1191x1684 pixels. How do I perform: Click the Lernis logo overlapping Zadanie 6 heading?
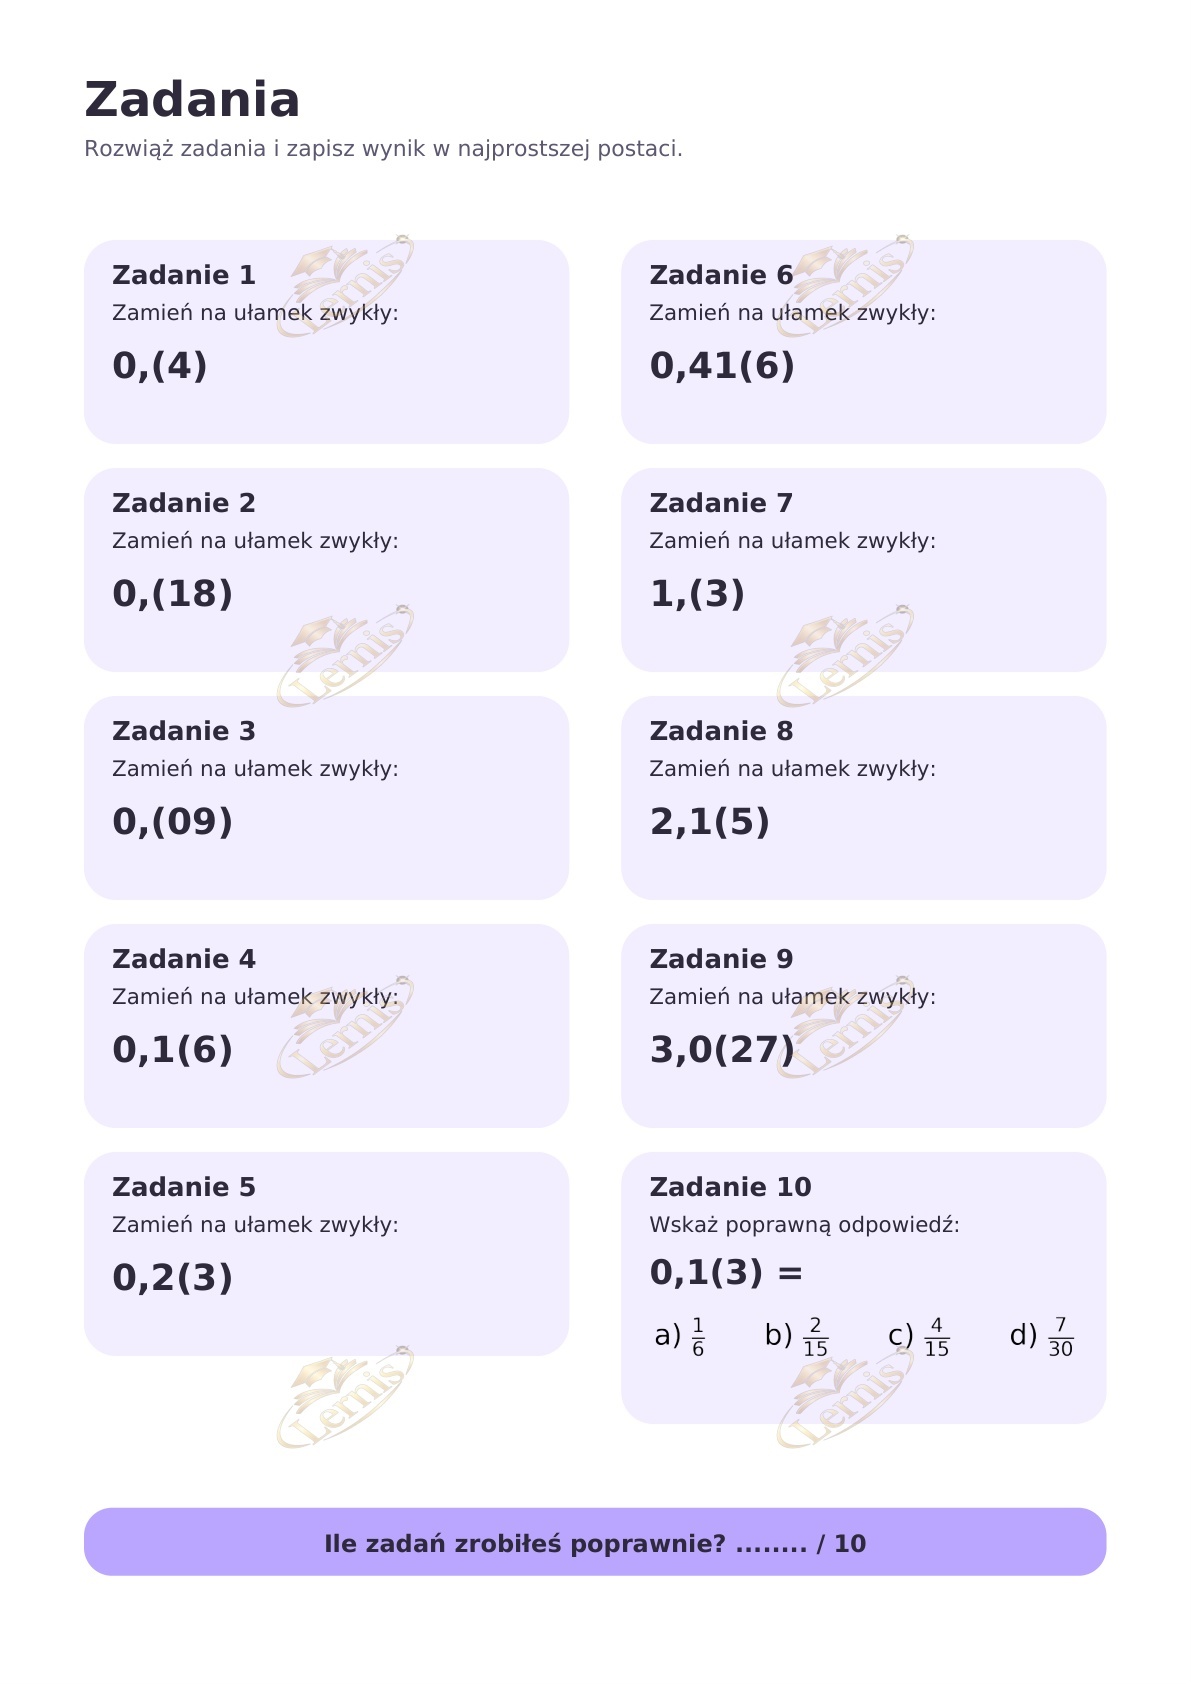pos(846,286)
